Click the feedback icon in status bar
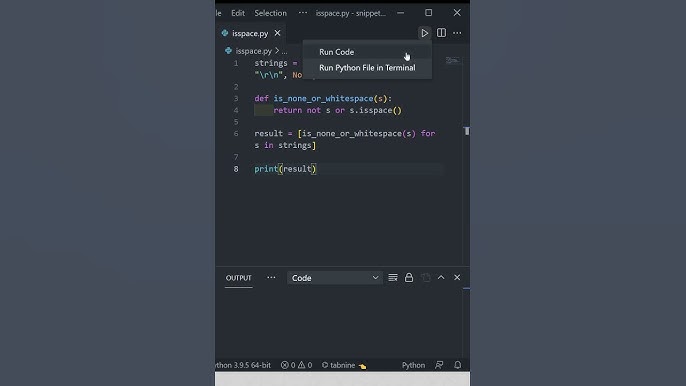The width and height of the screenshot is (686, 386). 439,365
